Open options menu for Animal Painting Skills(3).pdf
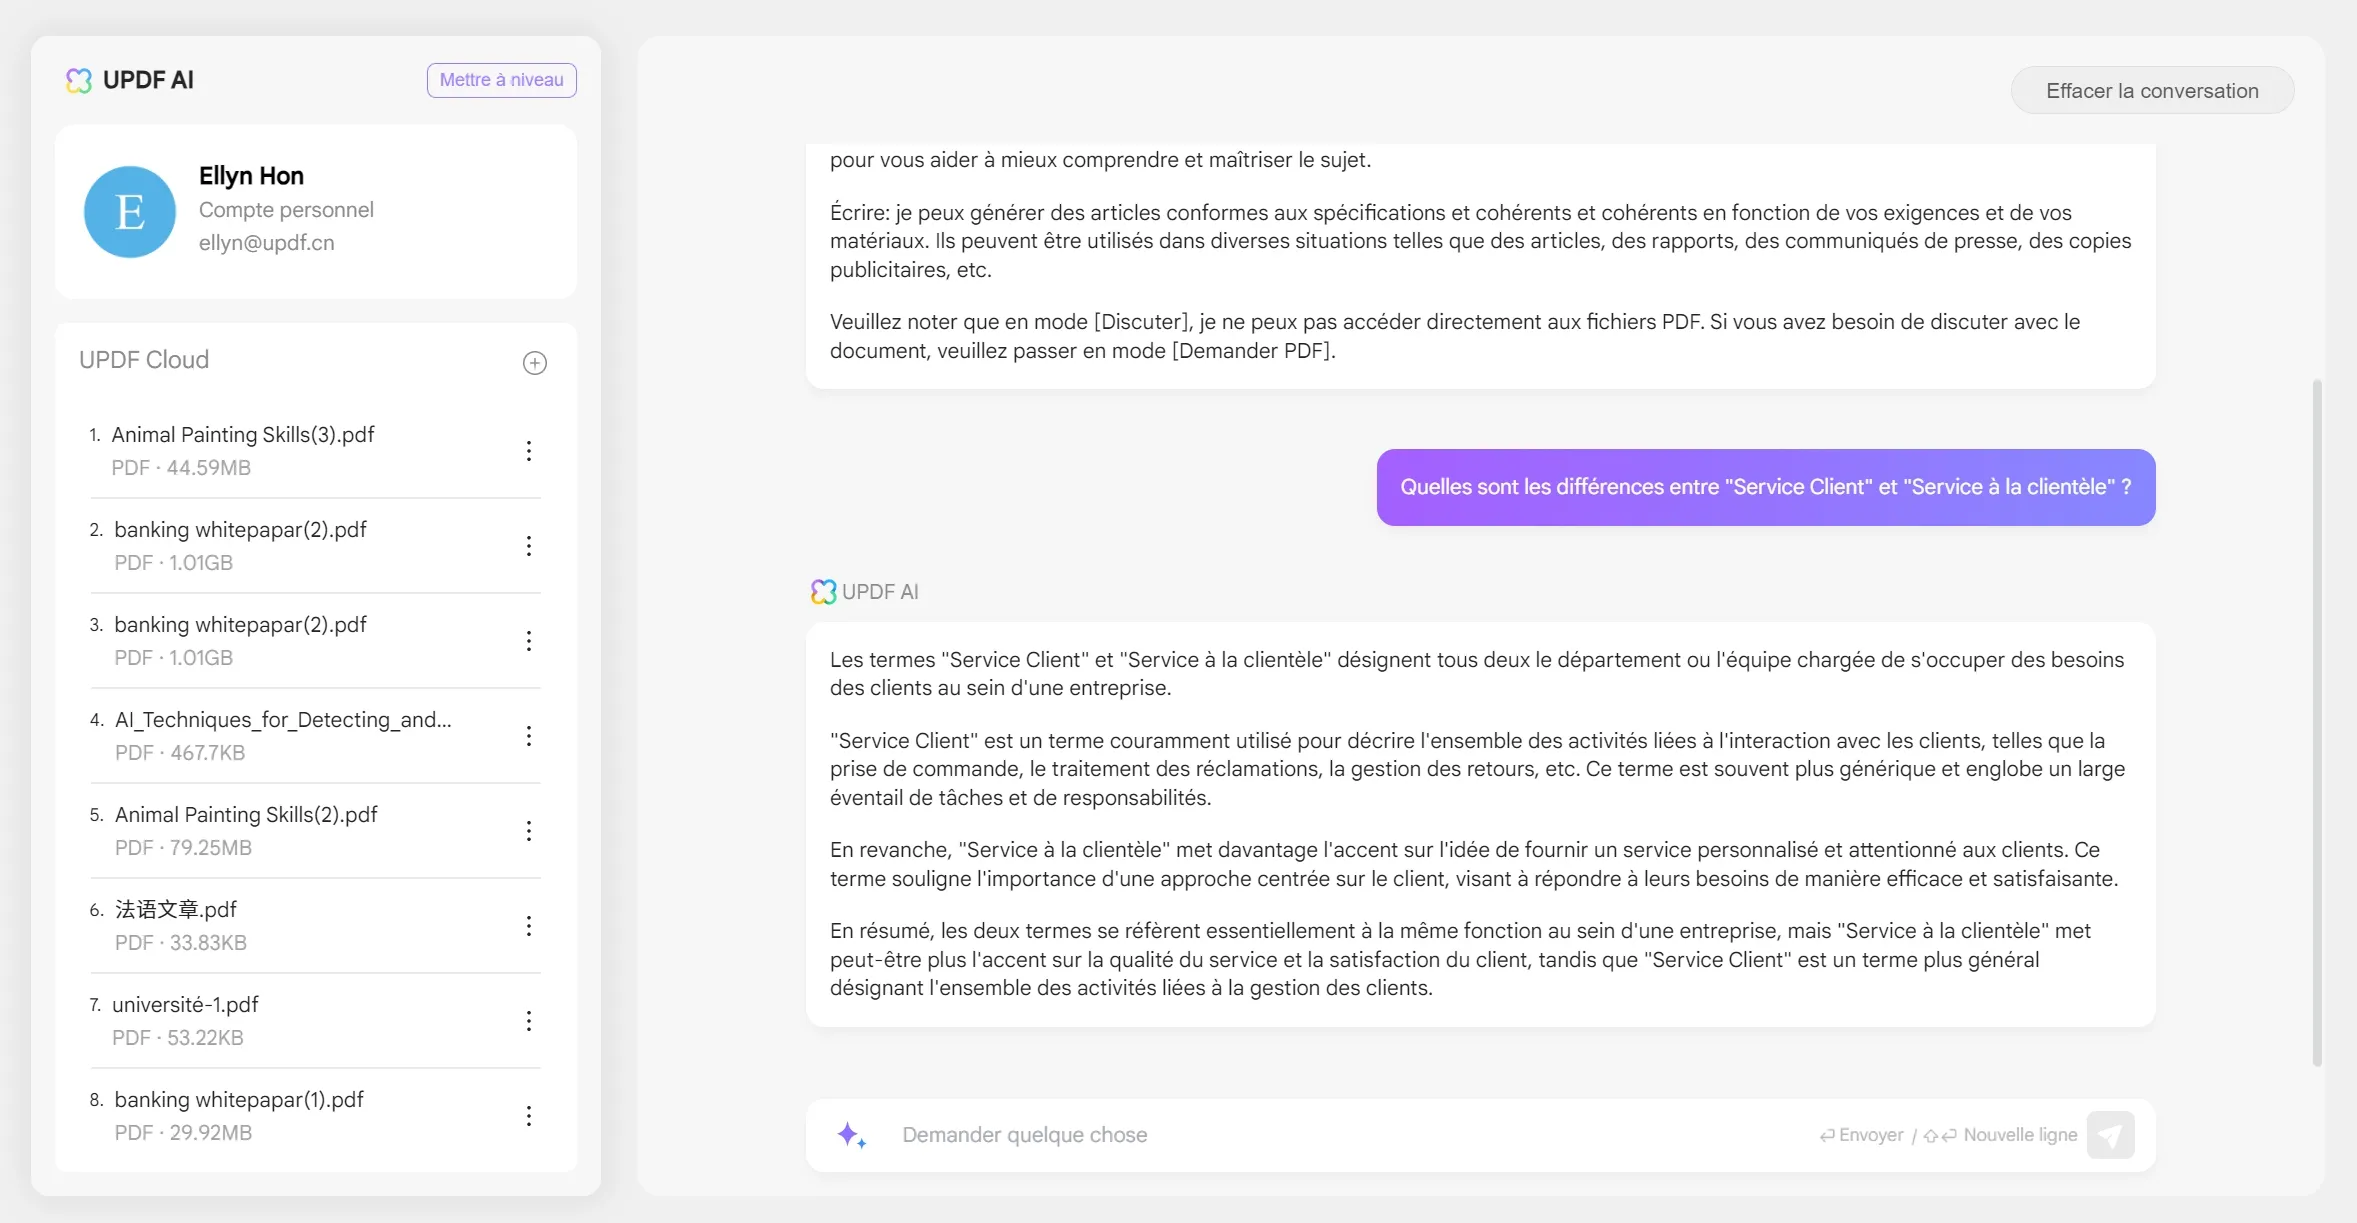Viewport: 2357px width, 1223px height. [x=529, y=451]
